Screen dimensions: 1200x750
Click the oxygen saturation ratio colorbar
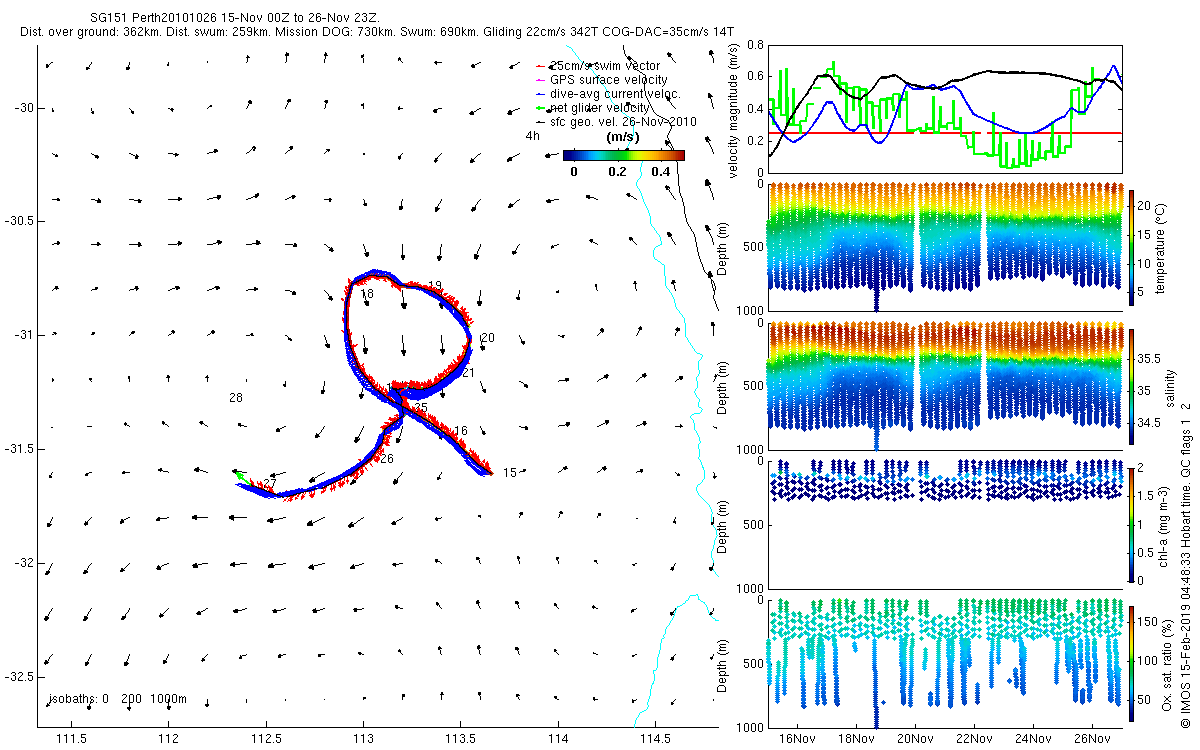point(1133,662)
